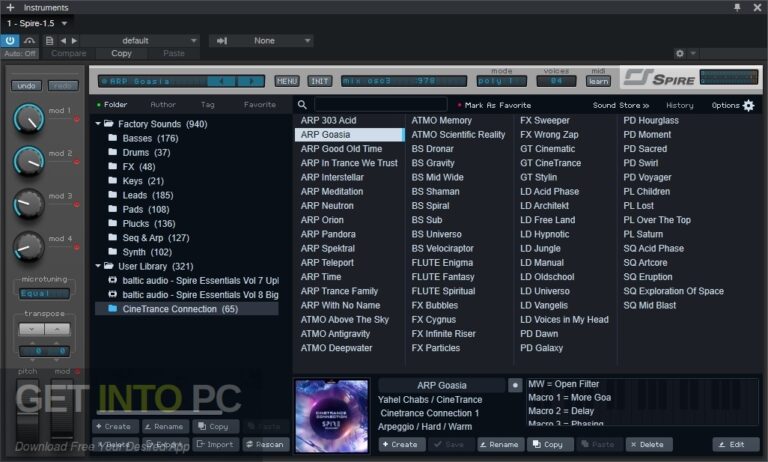768x462 pixels.
Task: Switch to the Tag tab
Action: (x=208, y=105)
